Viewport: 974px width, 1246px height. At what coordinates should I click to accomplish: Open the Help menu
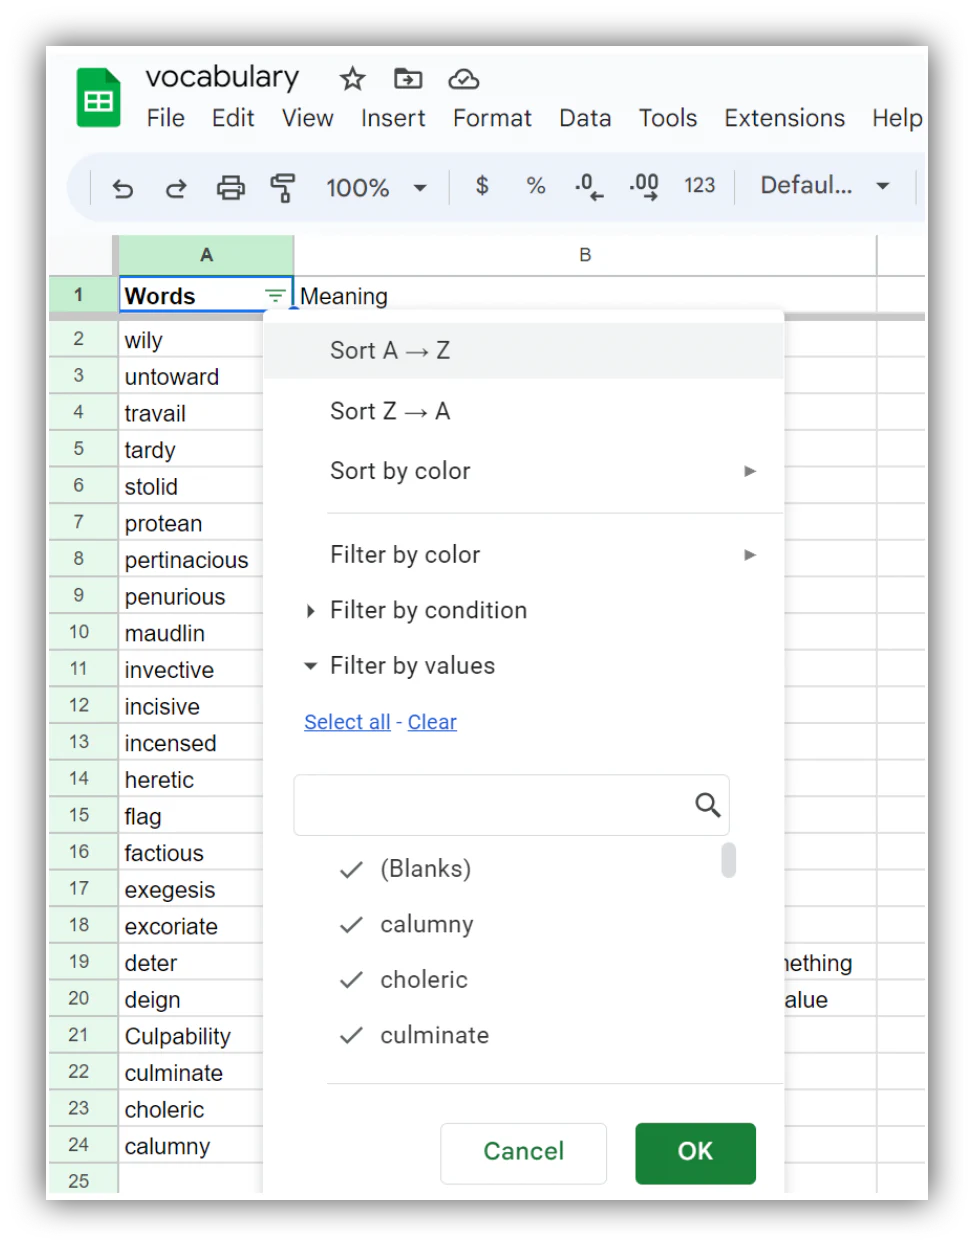point(897,118)
